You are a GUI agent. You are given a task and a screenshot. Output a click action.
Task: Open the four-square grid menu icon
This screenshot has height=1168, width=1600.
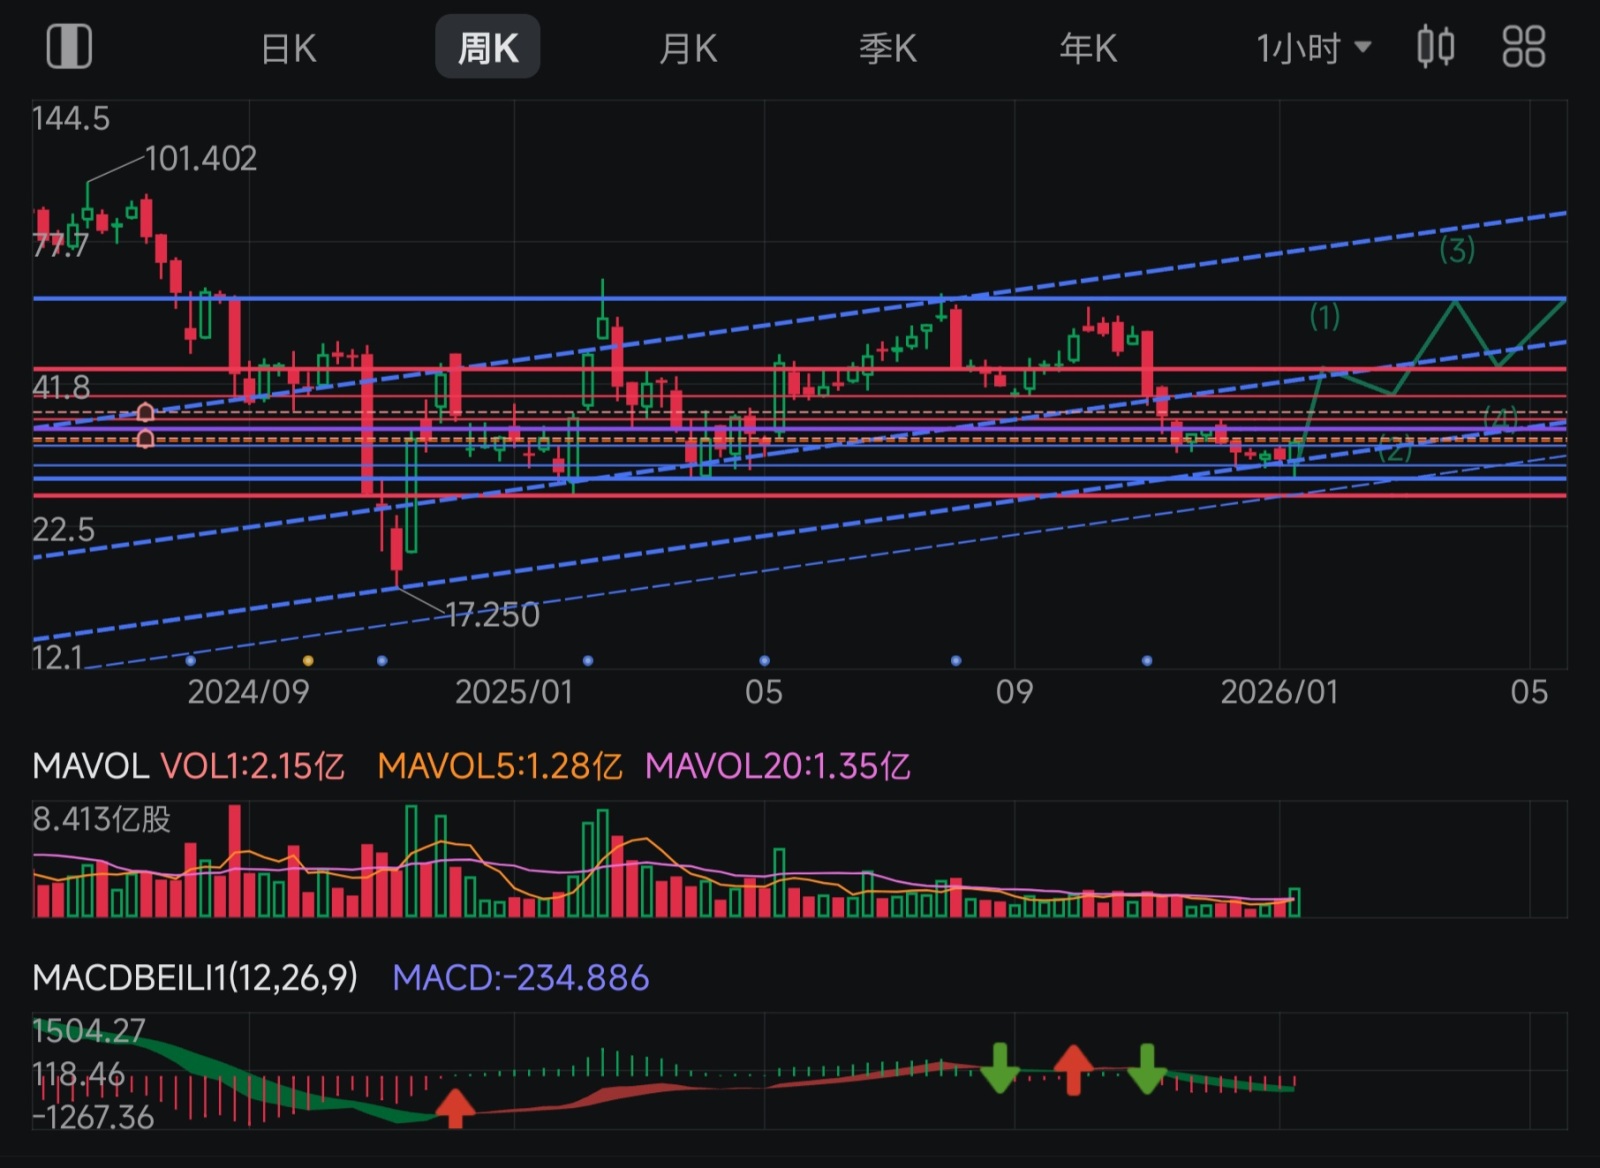point(1523,47)
